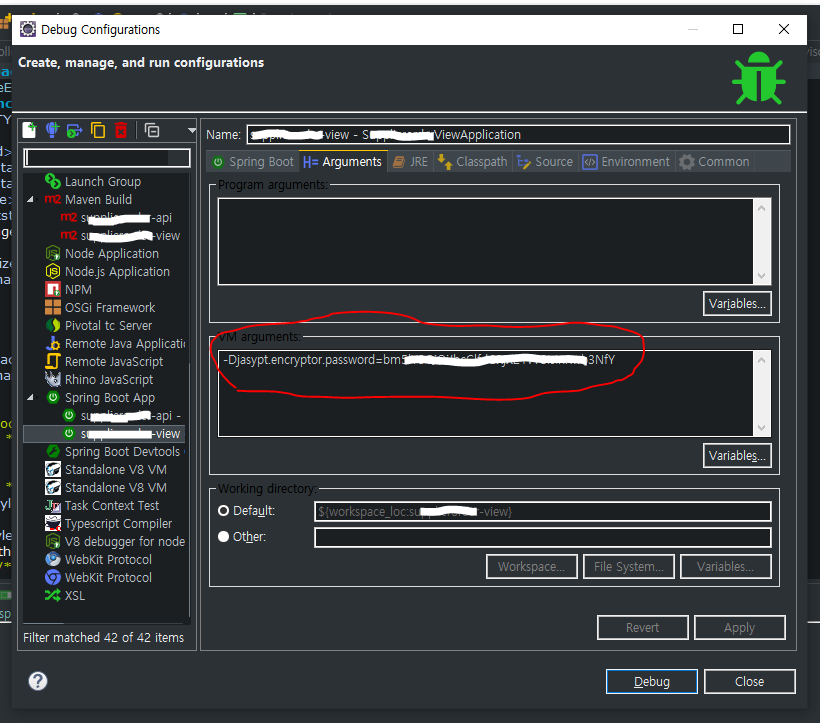Click VM arguments scrollbar down arrow

coord(761,428)
